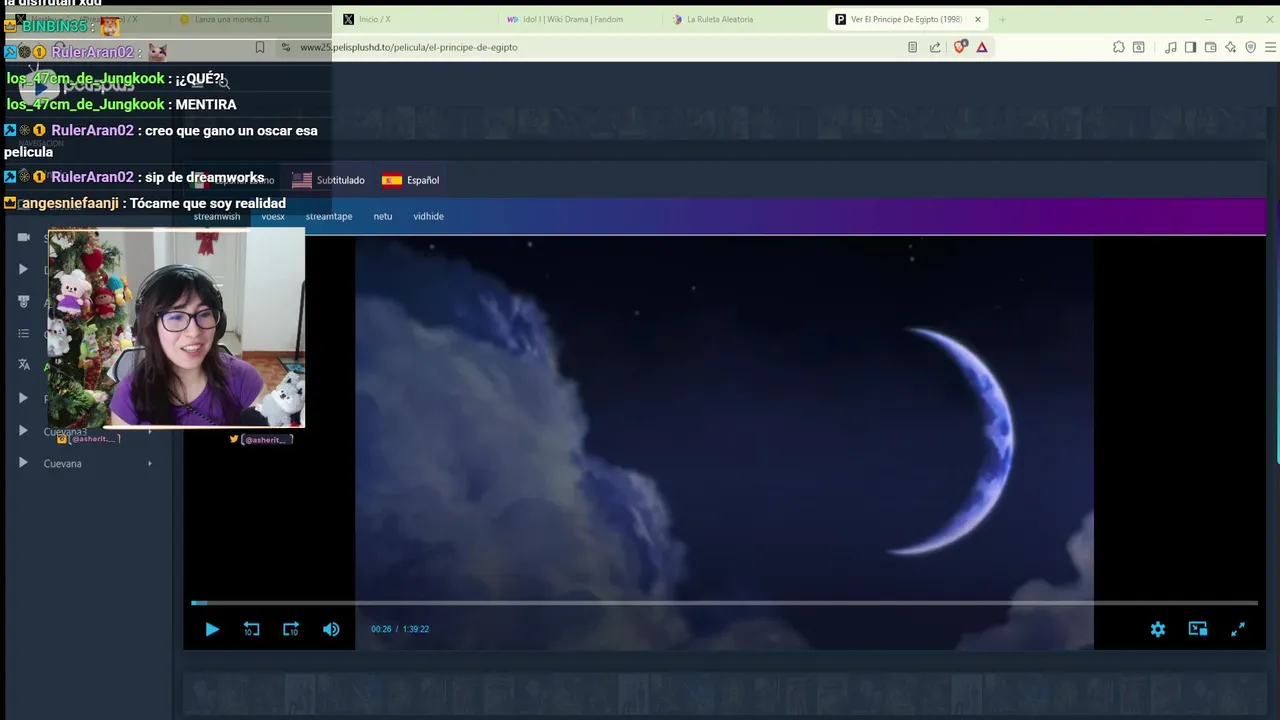Click the video camera sidebar icon

click(x=24, y=237)
